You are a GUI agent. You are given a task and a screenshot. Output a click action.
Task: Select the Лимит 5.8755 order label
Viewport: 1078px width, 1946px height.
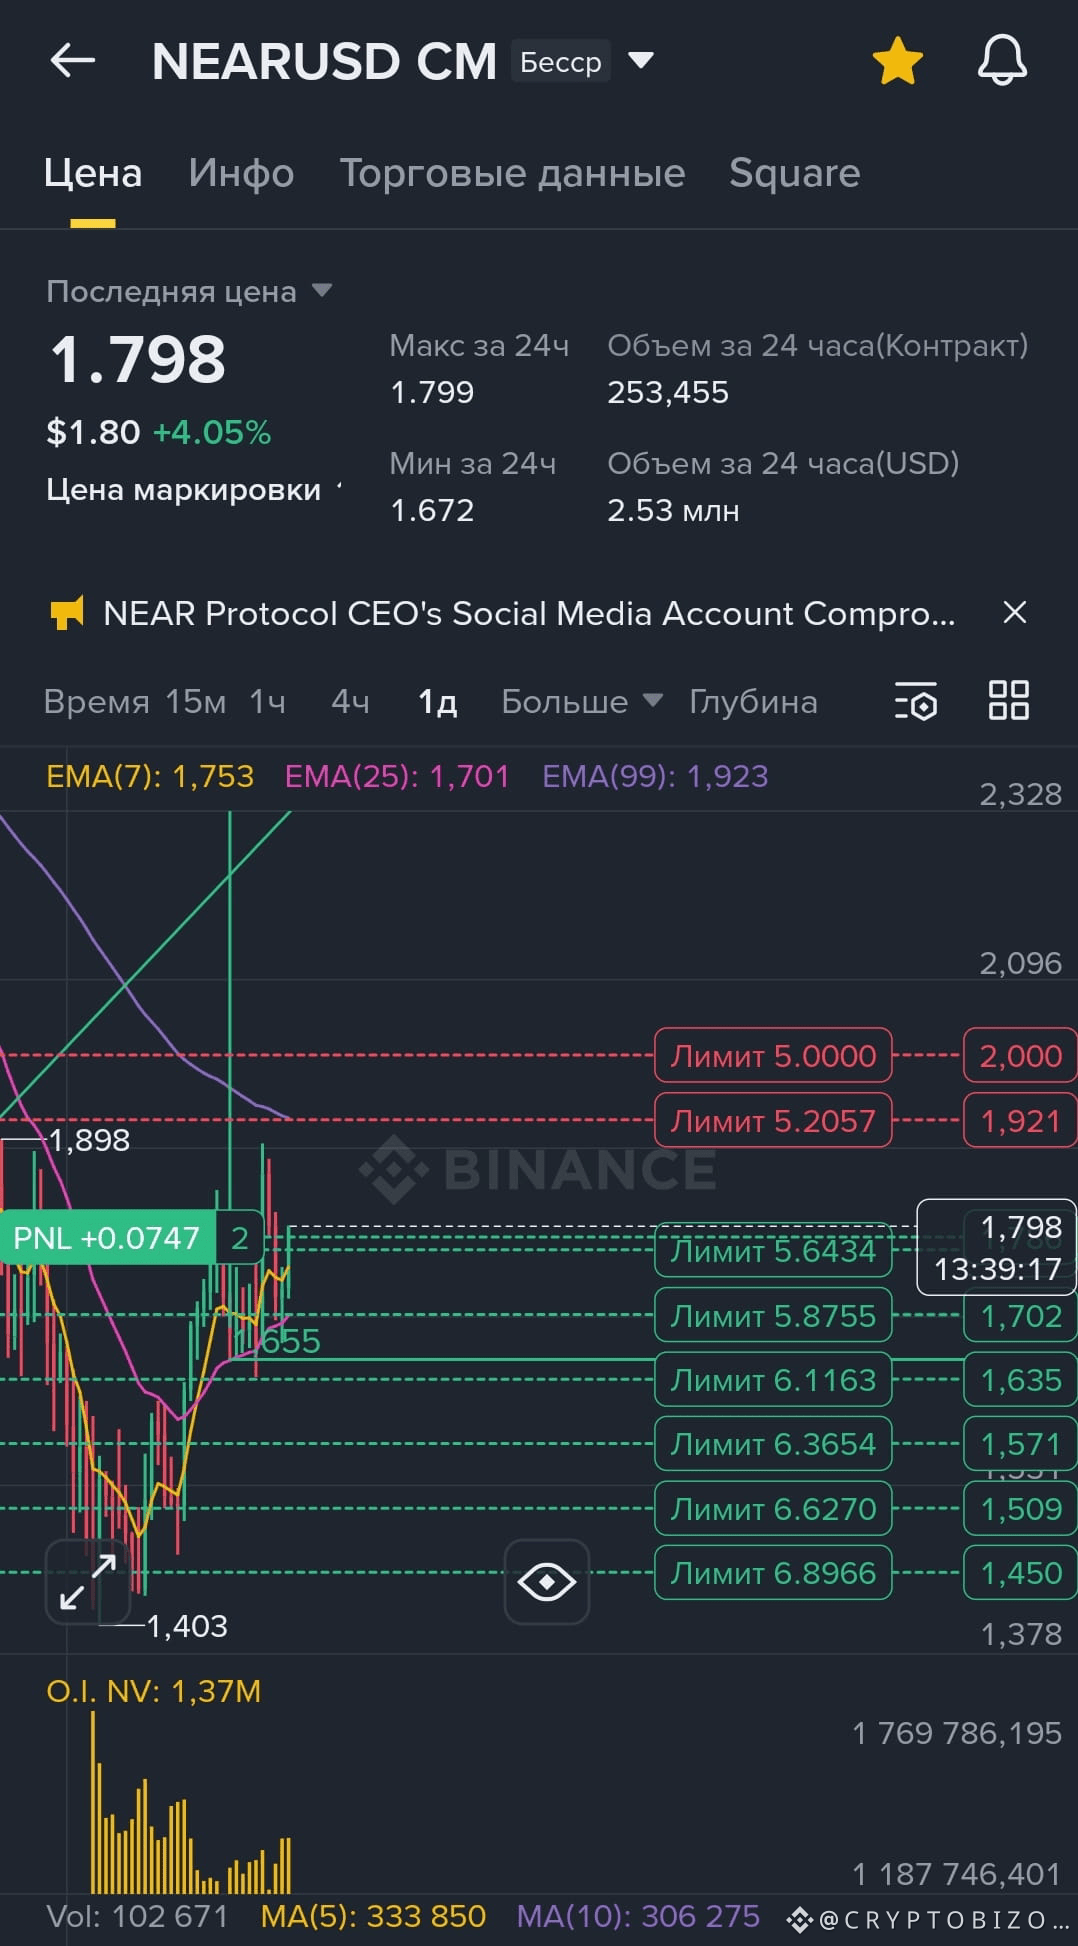click(773, 1316)
